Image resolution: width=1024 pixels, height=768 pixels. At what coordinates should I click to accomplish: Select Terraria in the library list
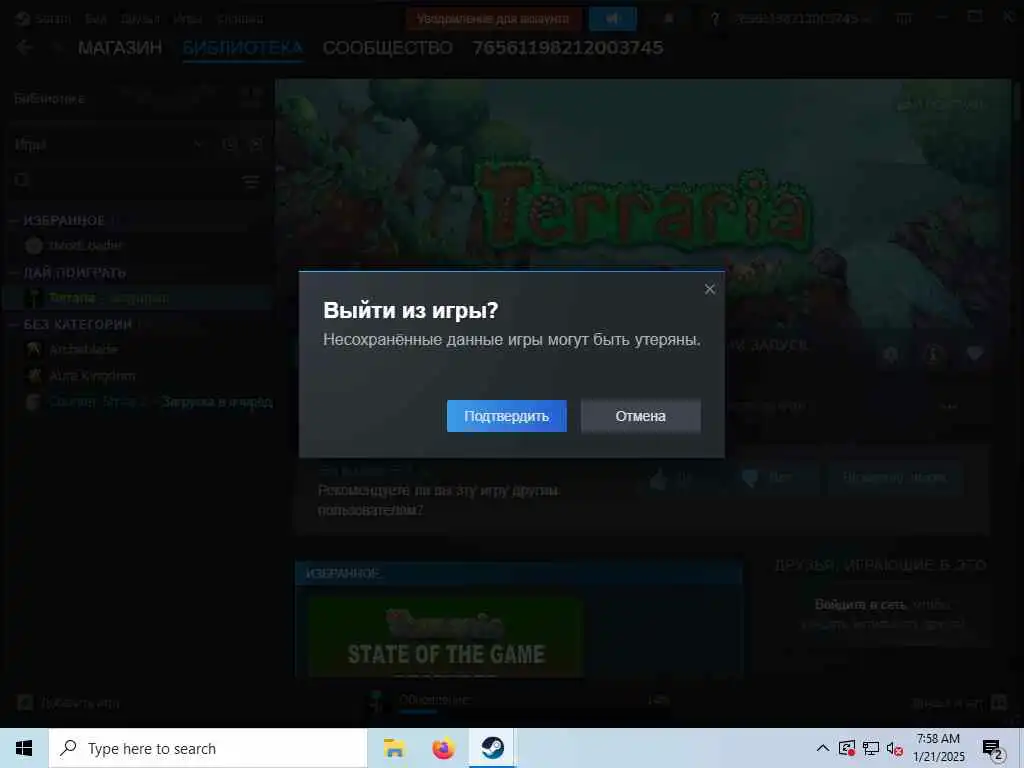click(137, 298)
